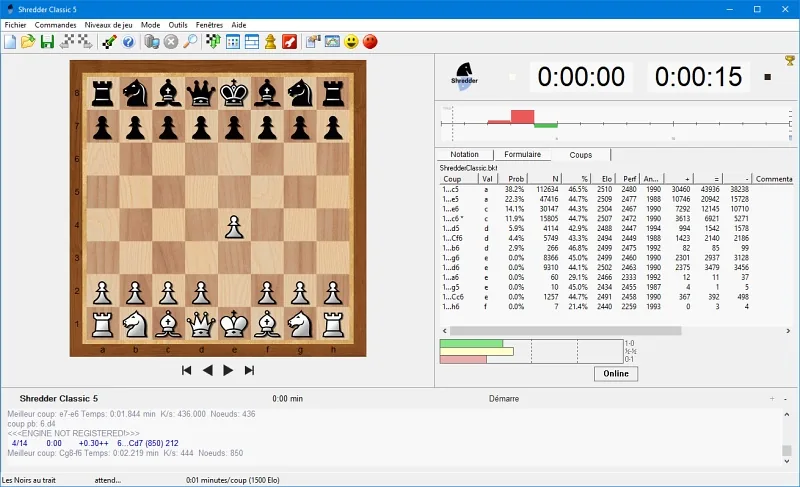Click the golden pawn toolbar icon
800x487 pixels.
[x=270, y=42]
